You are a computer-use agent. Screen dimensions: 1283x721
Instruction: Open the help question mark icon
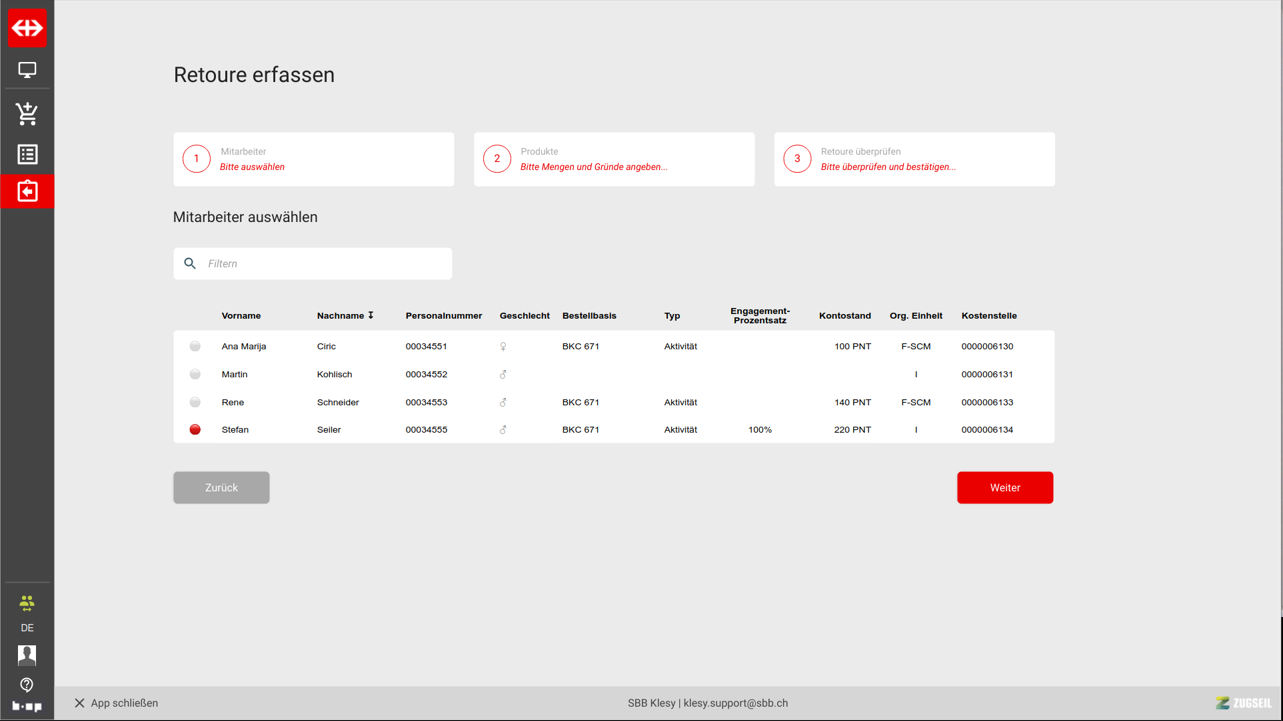27,685
